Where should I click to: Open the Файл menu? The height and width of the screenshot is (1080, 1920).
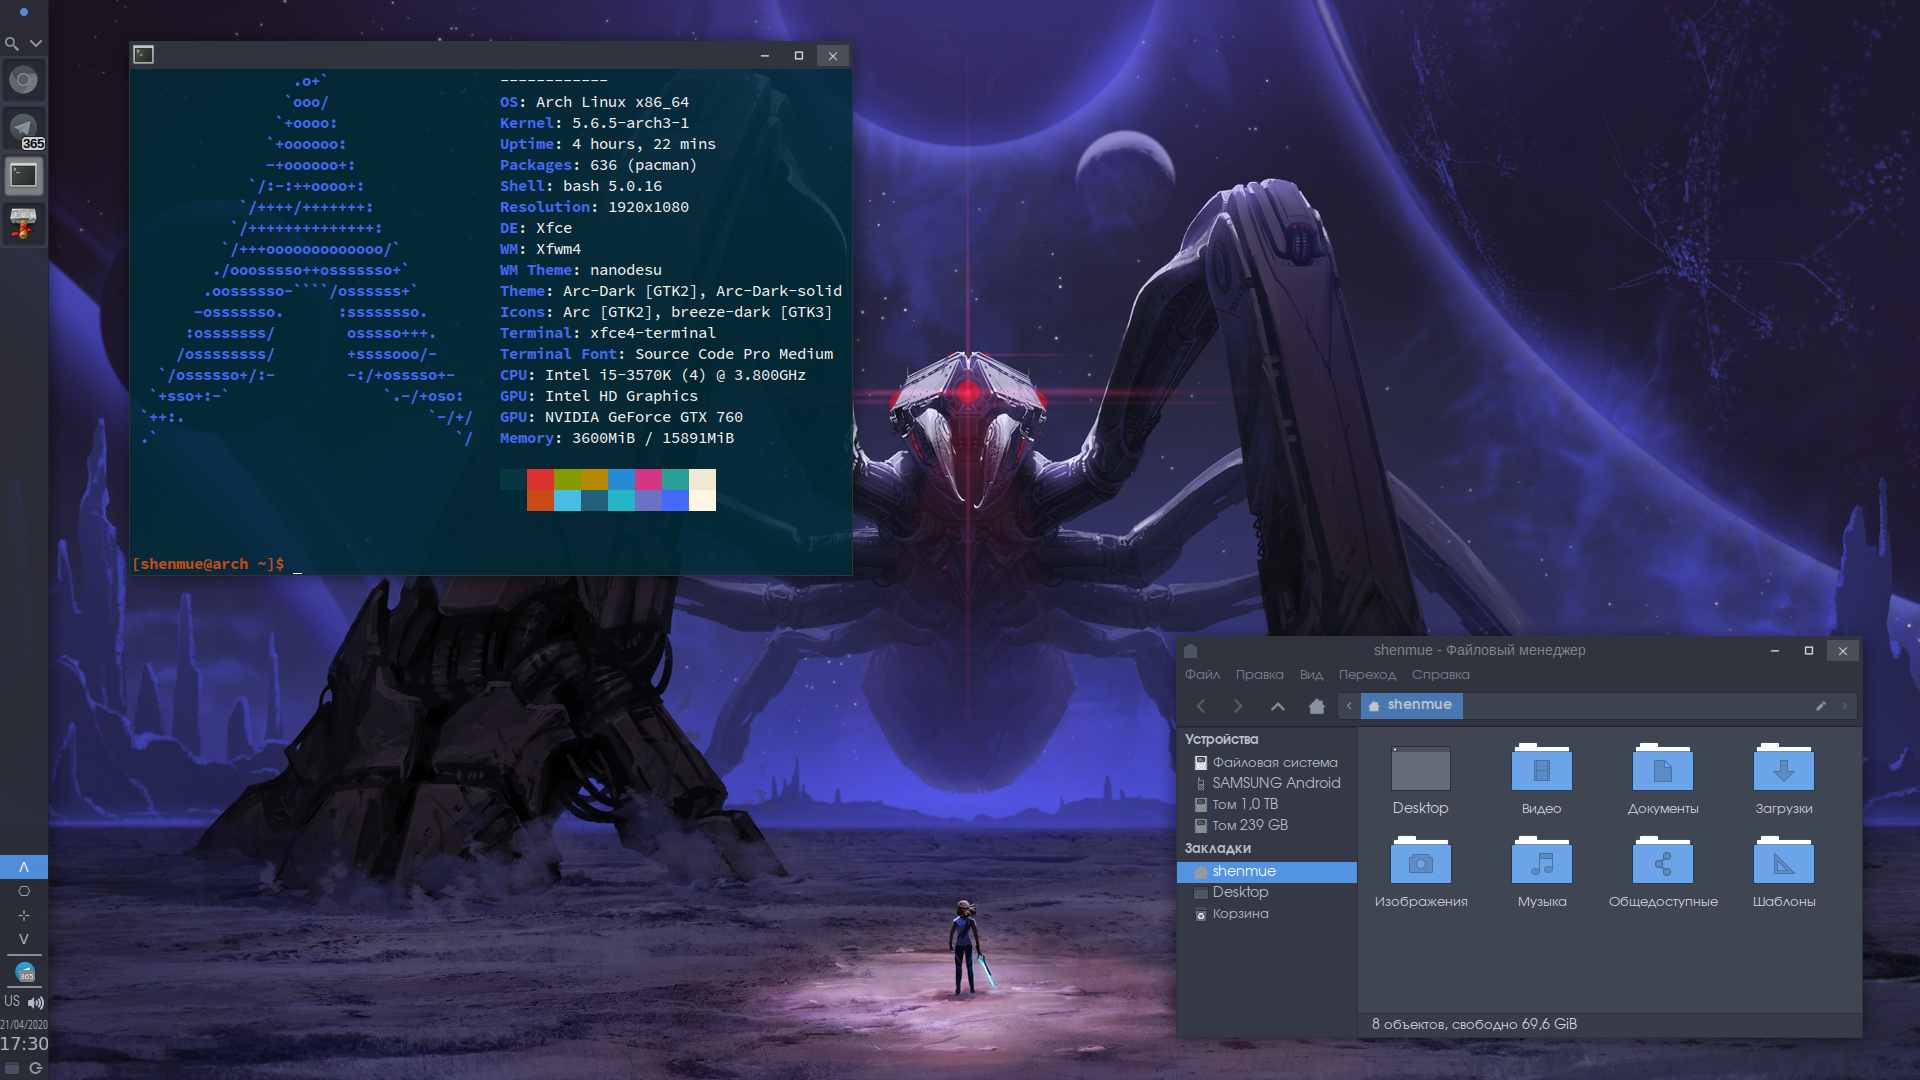1202,675
